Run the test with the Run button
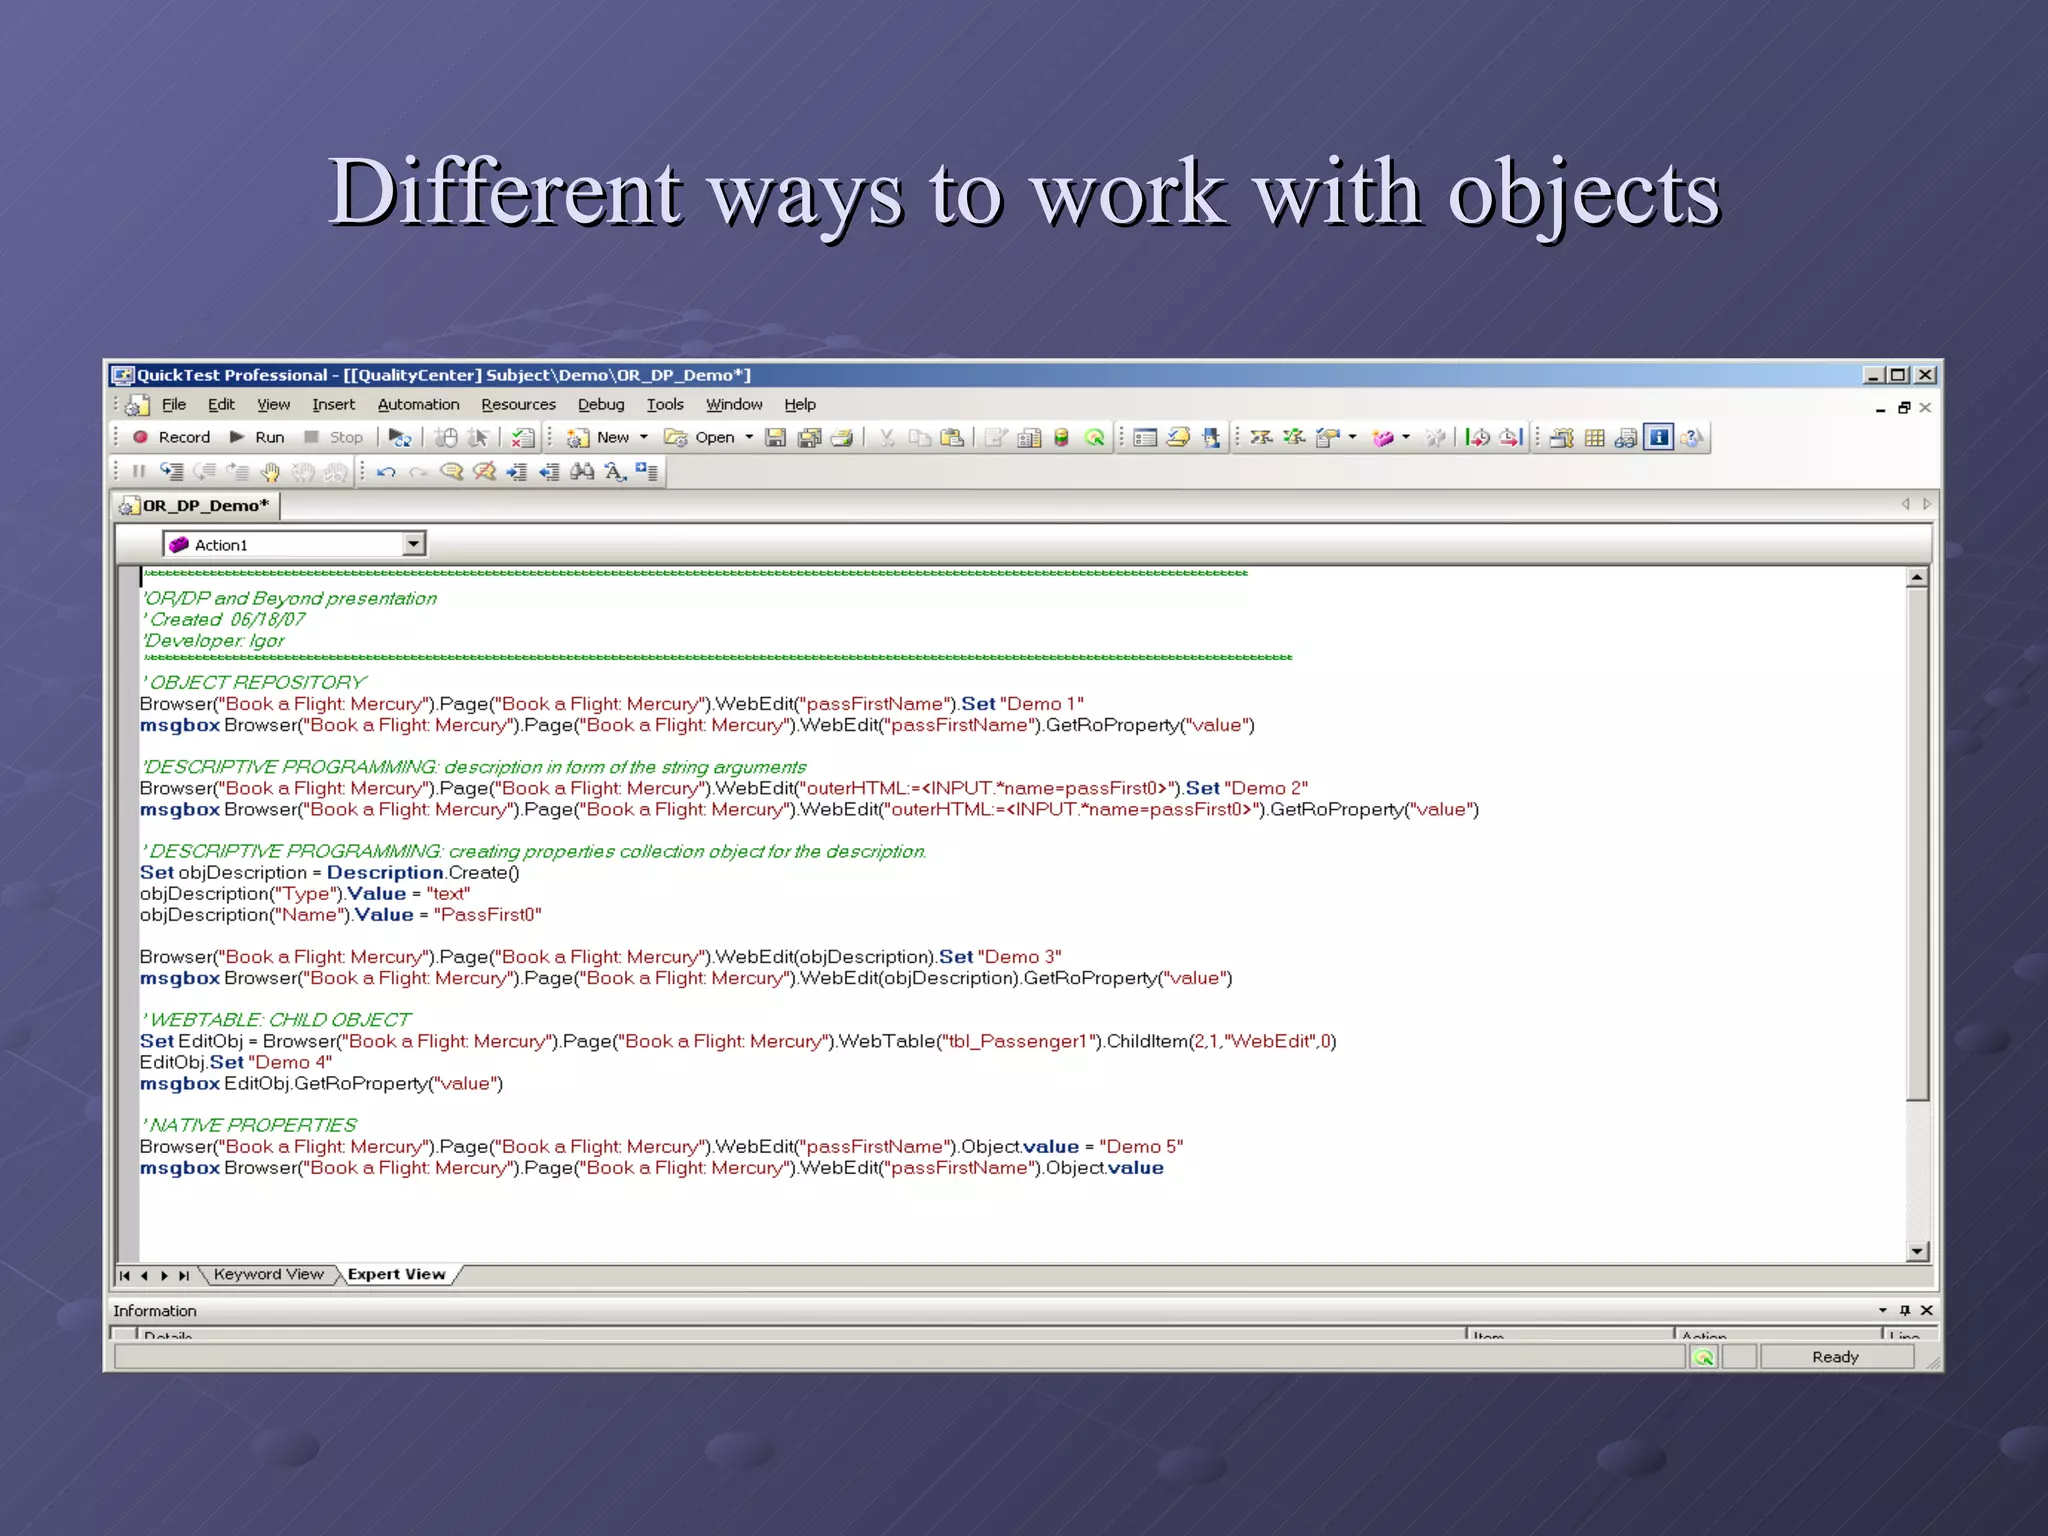2048x1536 pixels. [258, 437]
